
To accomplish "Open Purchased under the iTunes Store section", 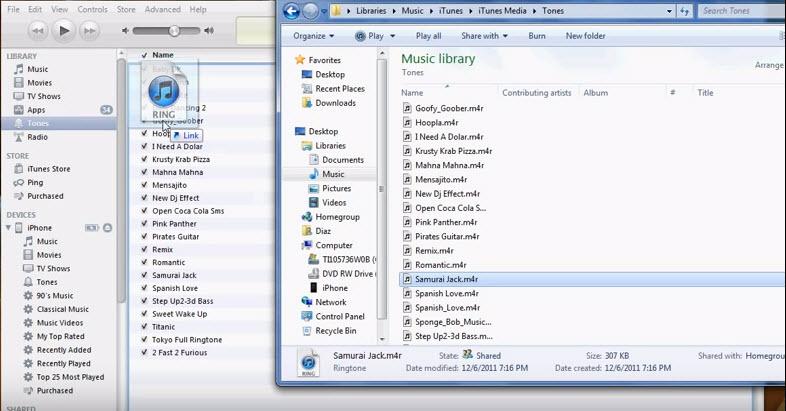I will pos(45,196).
